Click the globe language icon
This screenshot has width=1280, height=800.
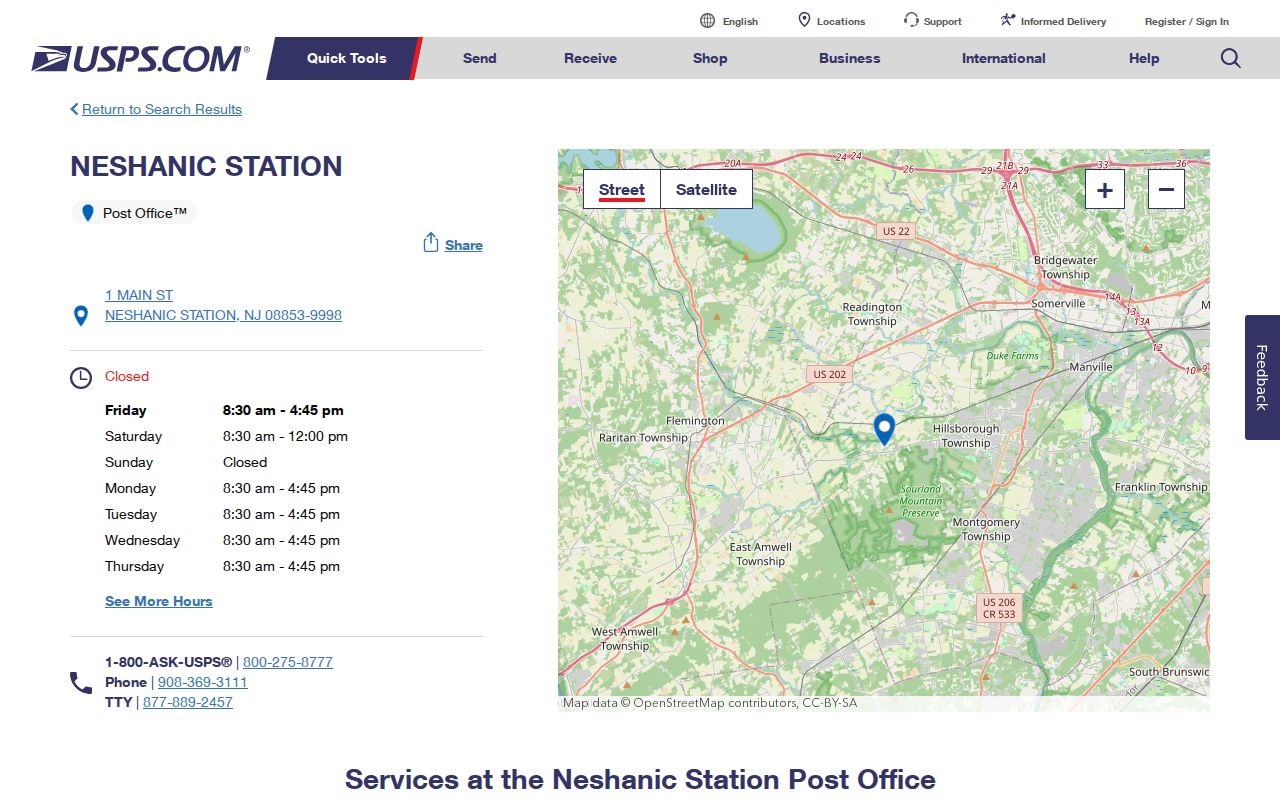pos(708,21)
